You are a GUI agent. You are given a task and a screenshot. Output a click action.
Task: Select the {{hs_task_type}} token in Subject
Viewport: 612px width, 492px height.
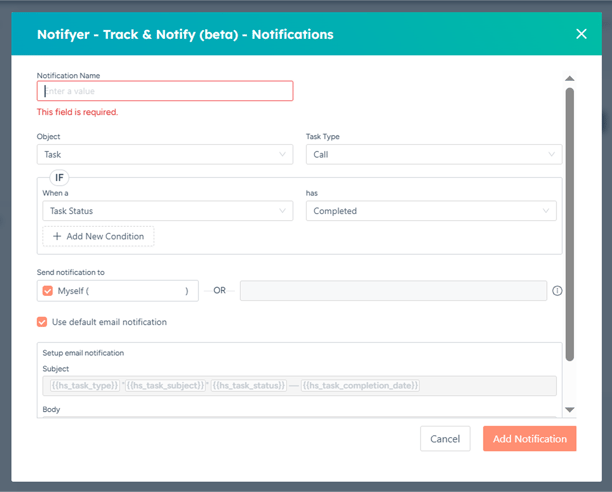[x=84, y=385]
